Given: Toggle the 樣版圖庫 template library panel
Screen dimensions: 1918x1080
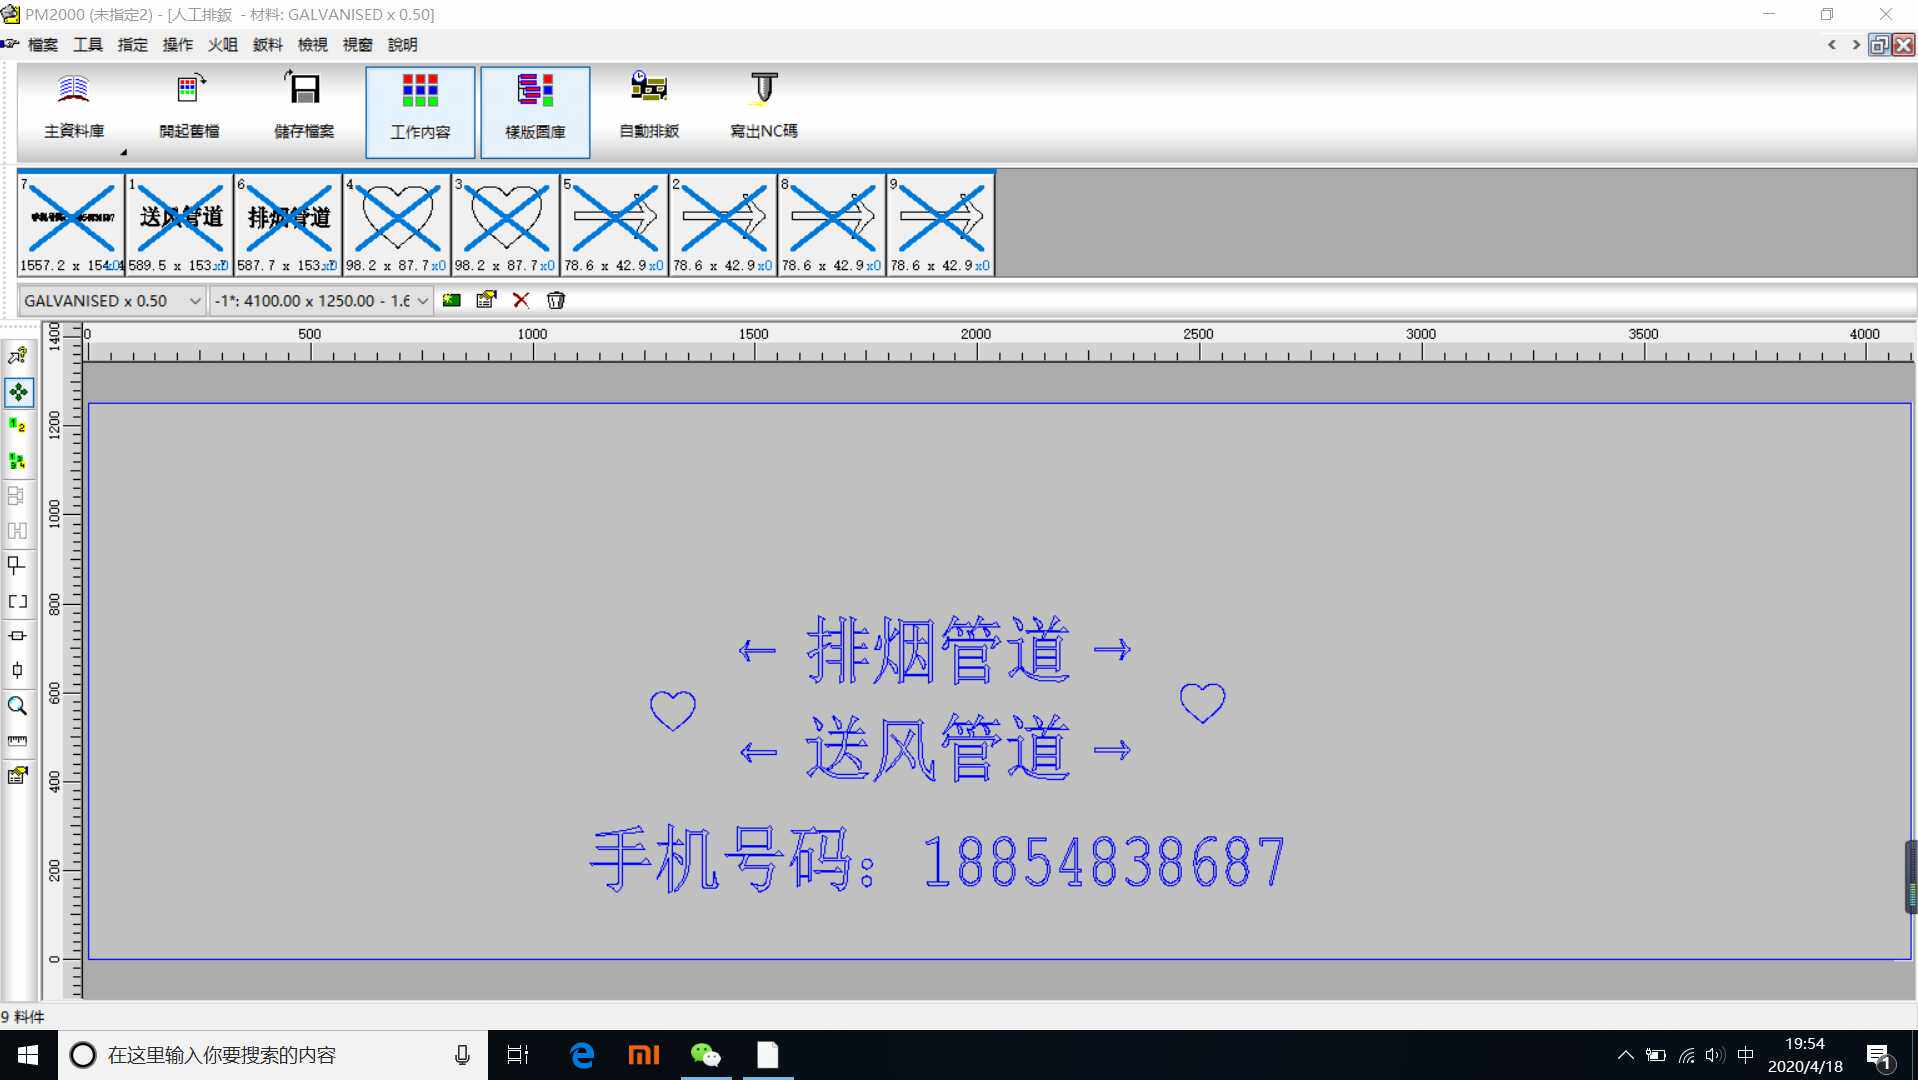Looking at the screenshot, I should (x=535, y=111).
